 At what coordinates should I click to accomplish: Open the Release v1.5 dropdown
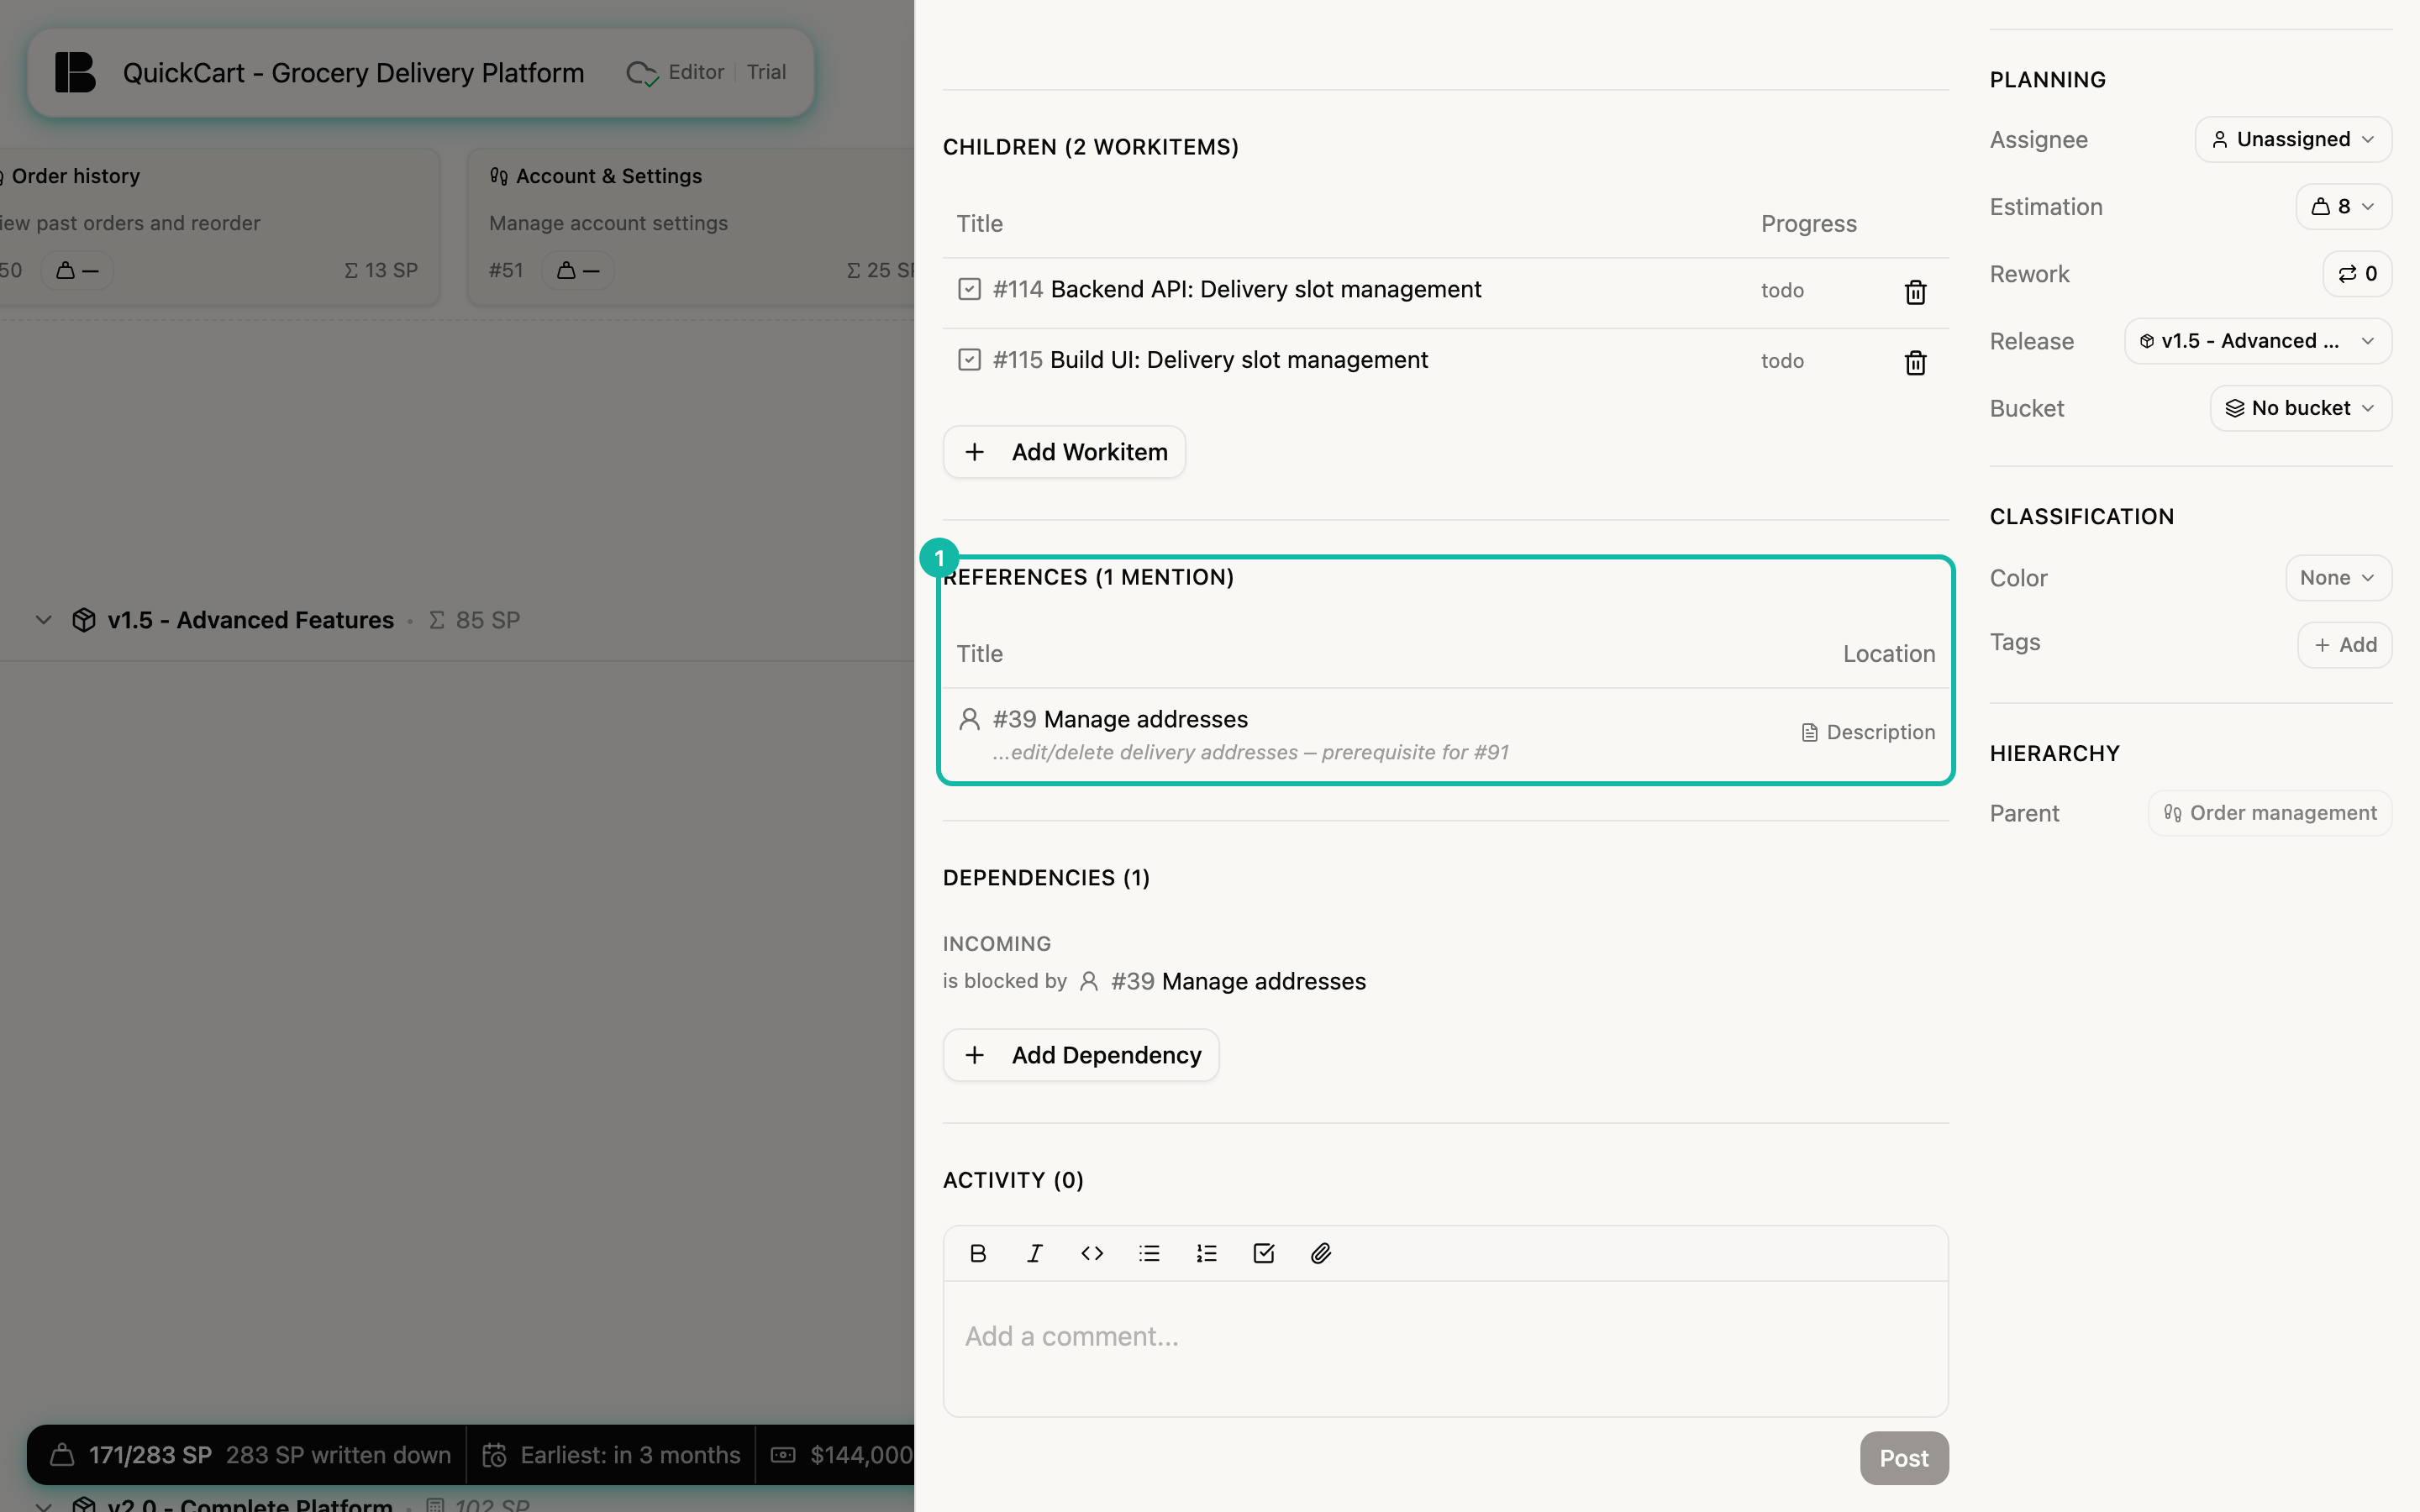[x=2257, y=341]
